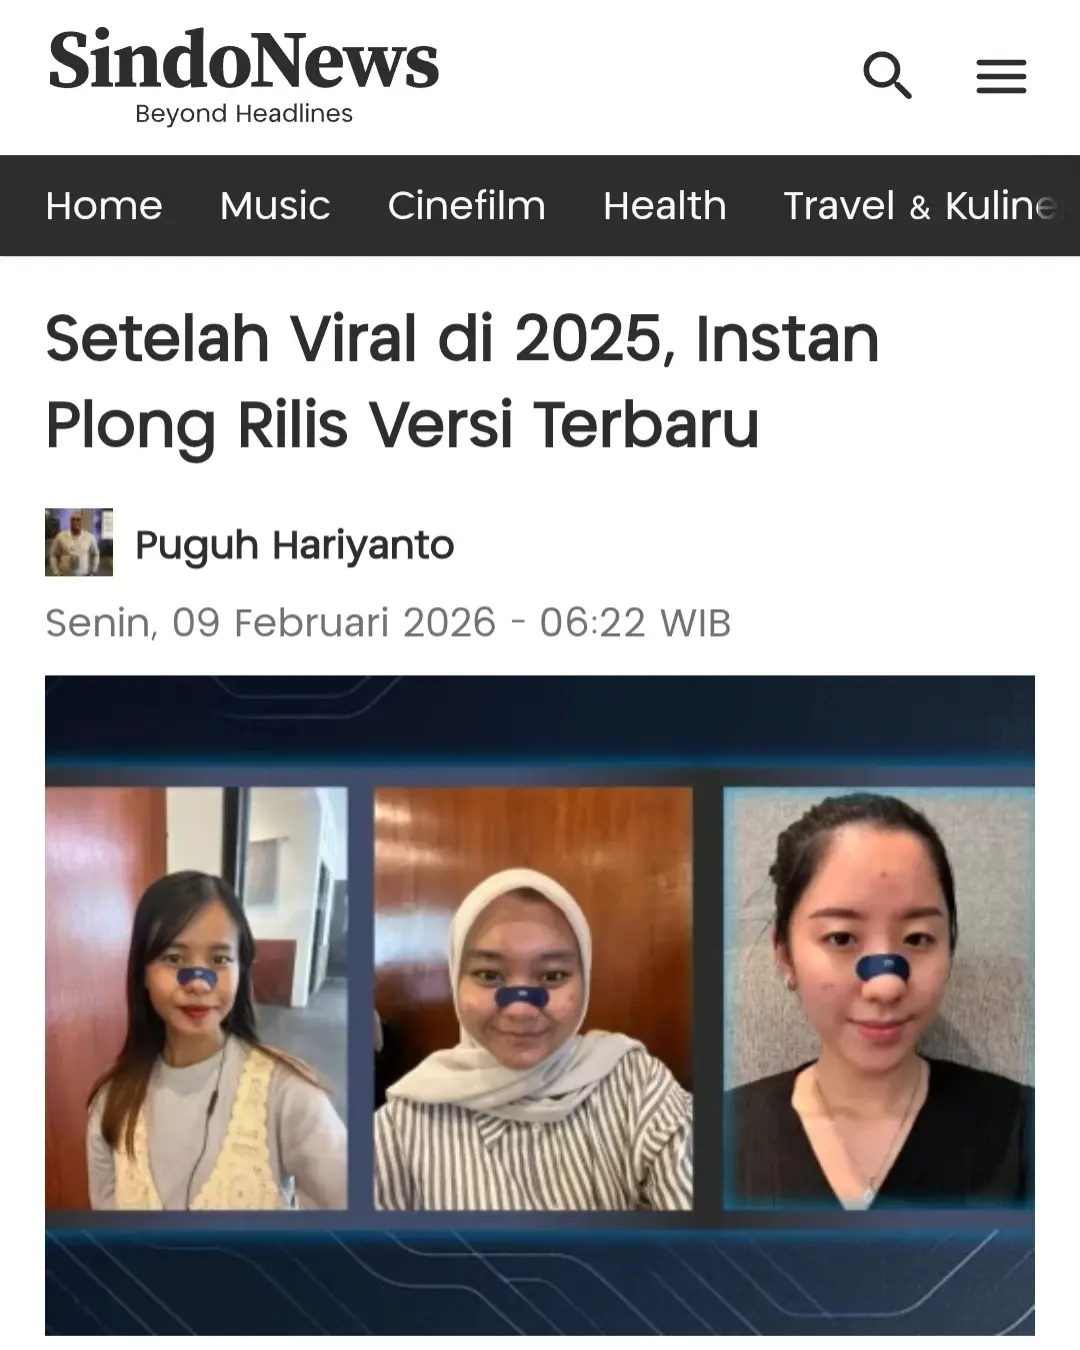Tap Puguh Hariyanto's author avatar

[x=79, y=542]
